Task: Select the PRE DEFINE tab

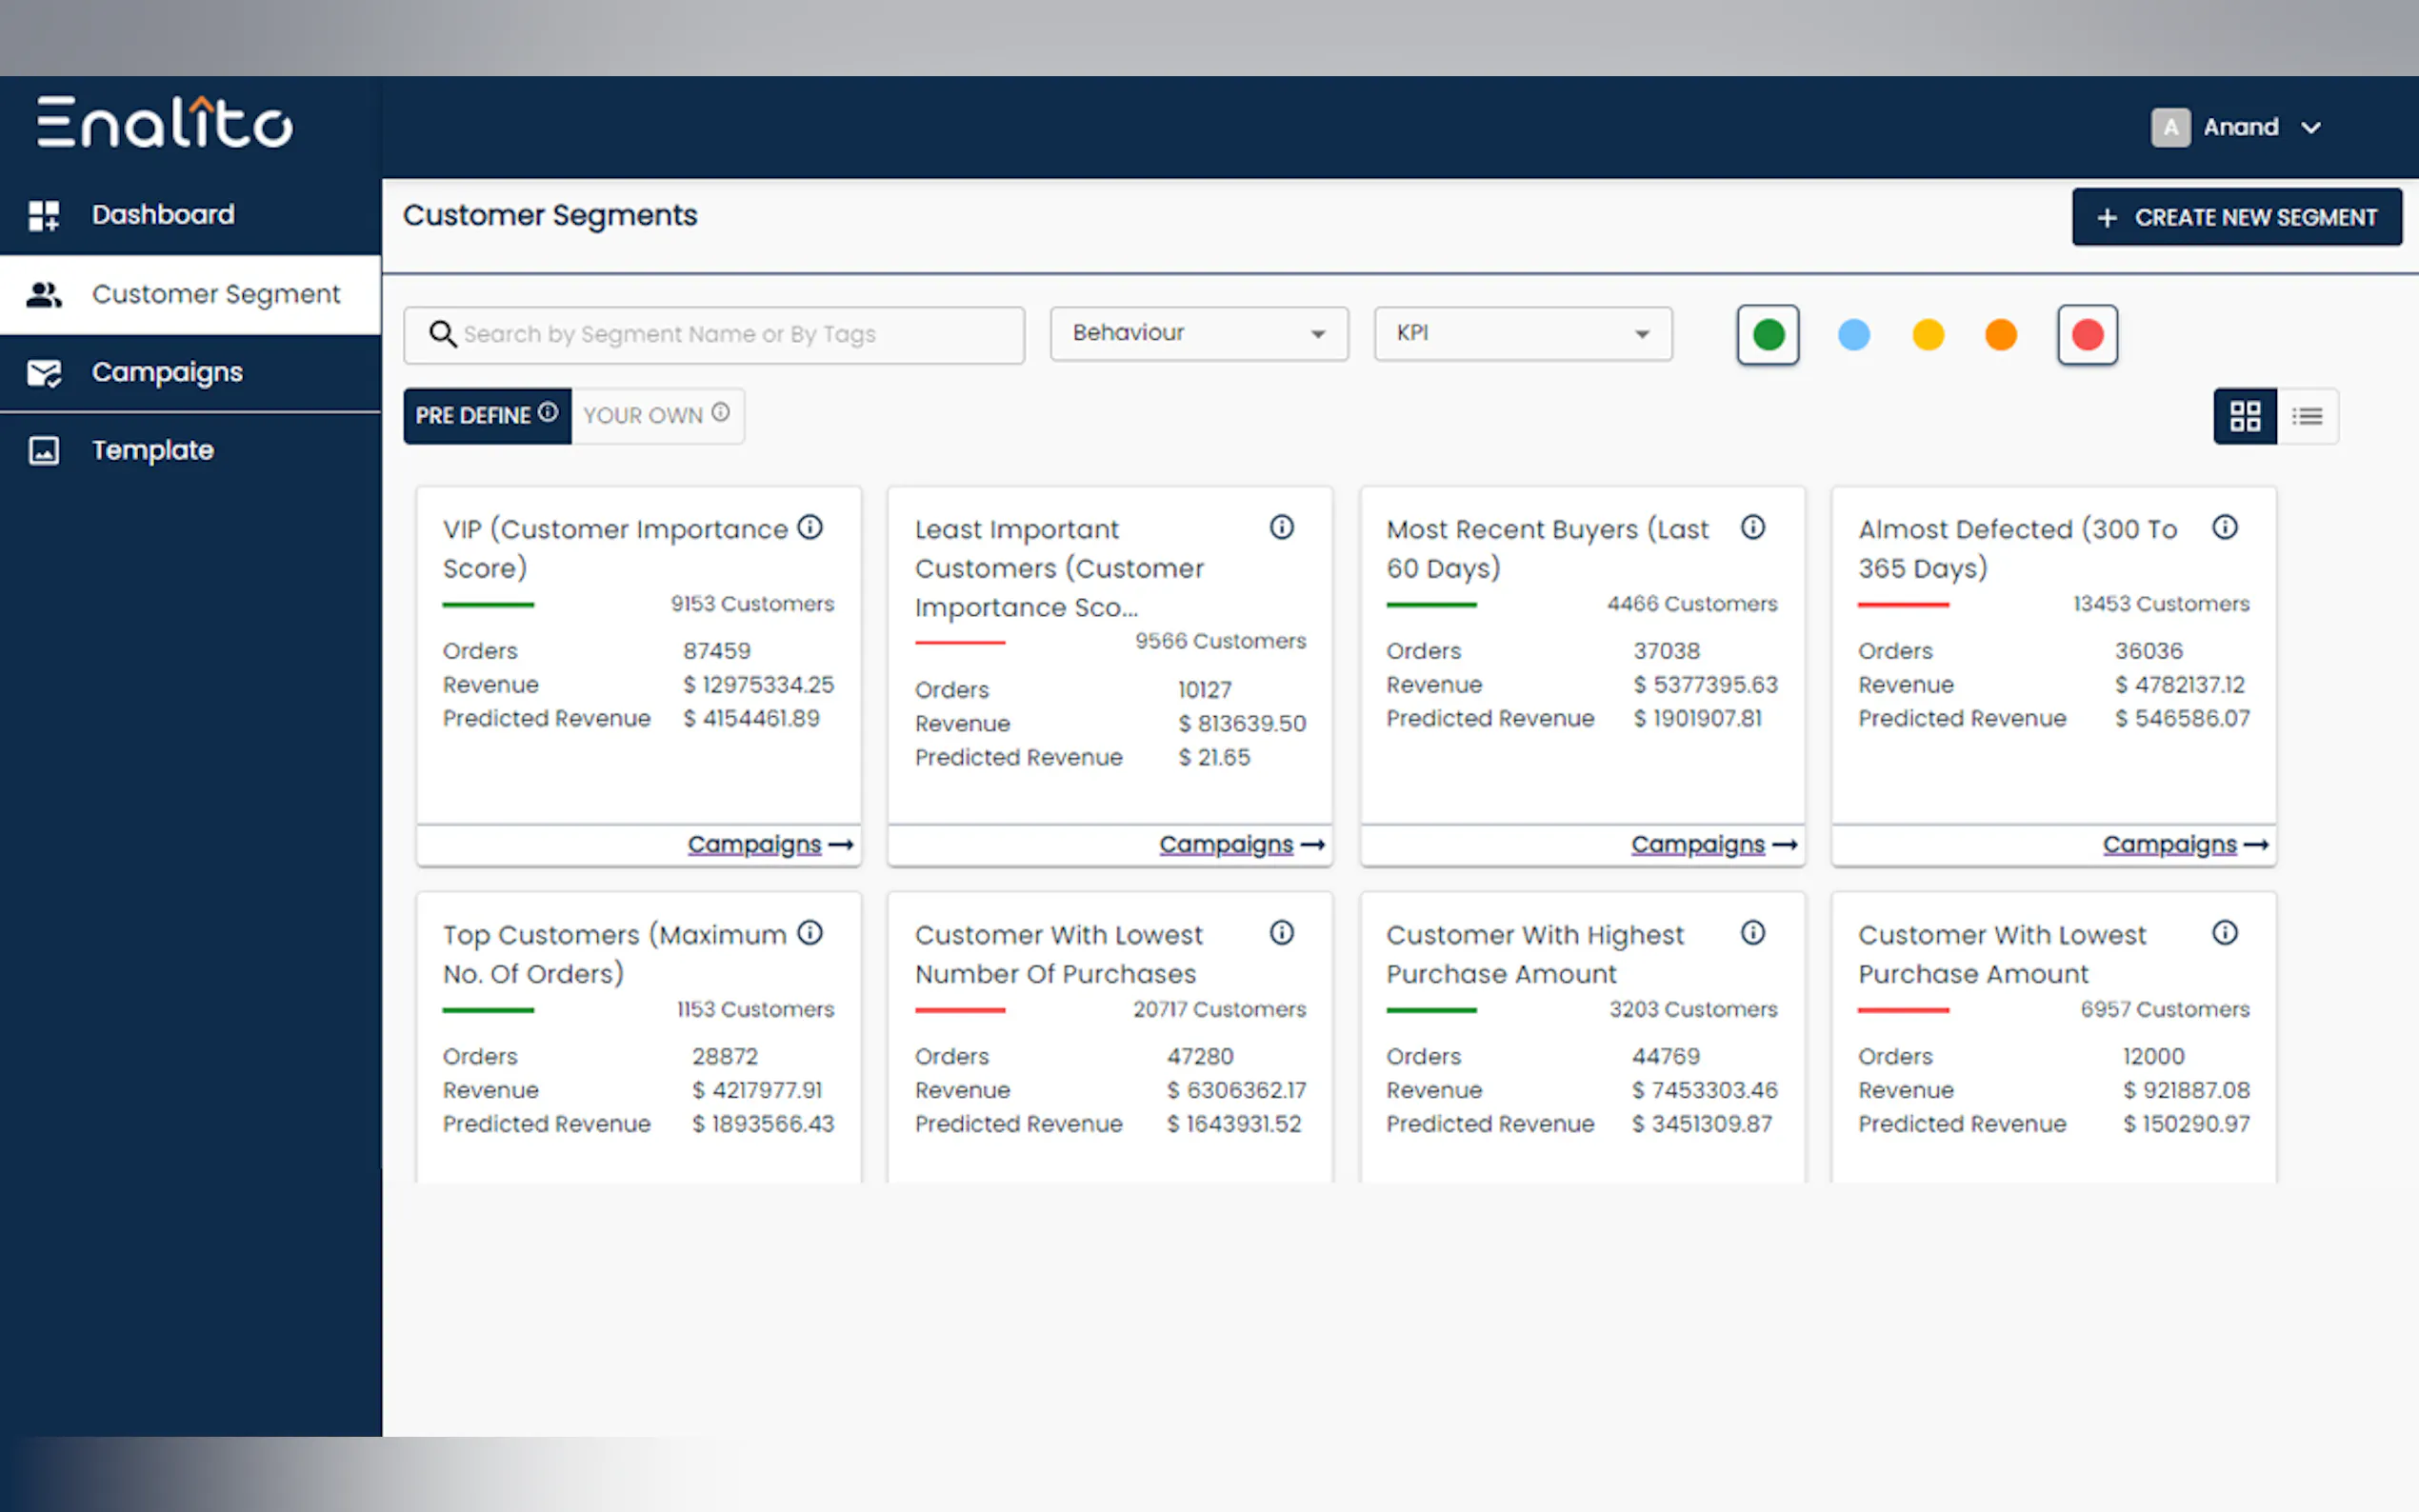Action: (487, 415)
